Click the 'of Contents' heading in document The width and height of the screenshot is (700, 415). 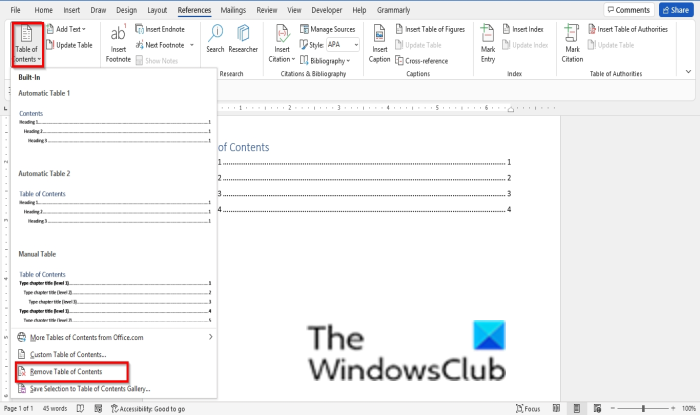(244, 147)
